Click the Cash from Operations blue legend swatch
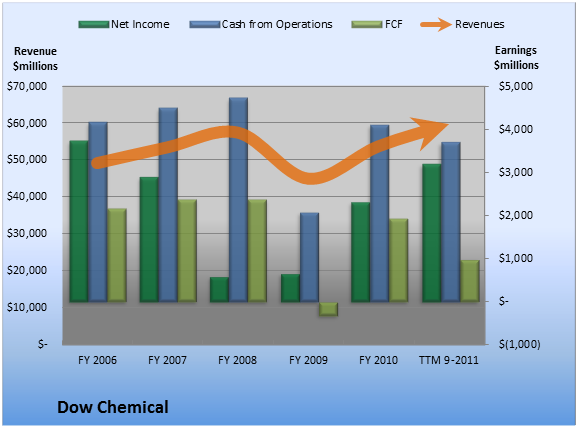The height and width of the screenshot is (427, 577). click(x=205, y=25)
